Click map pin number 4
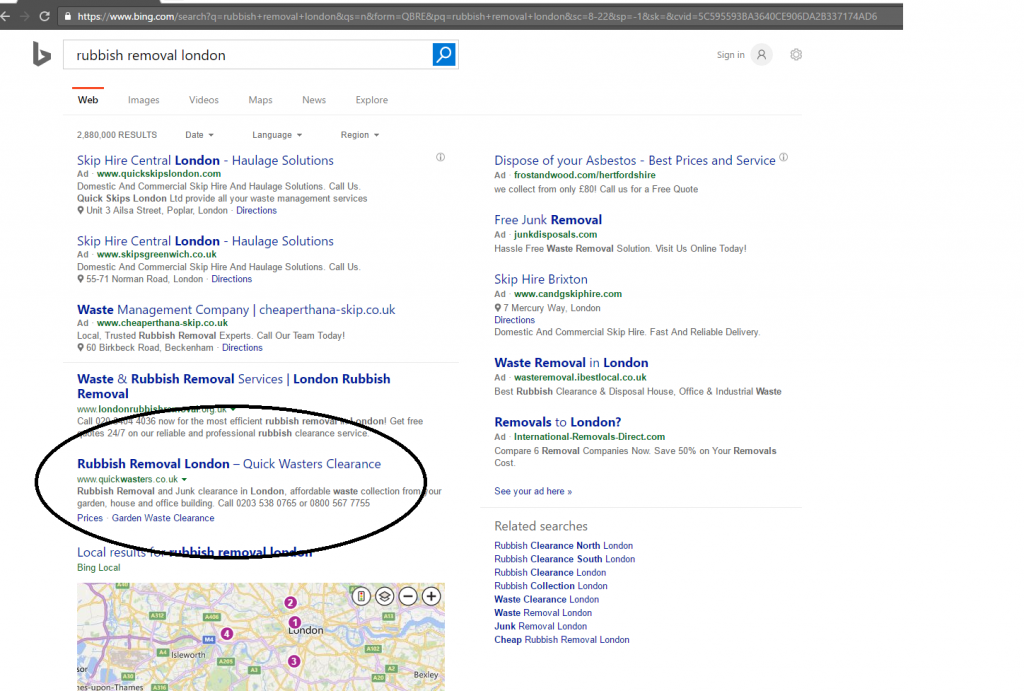Image resolution: width=1024 pixels, height=691 pixels. (x=227, y=634)
